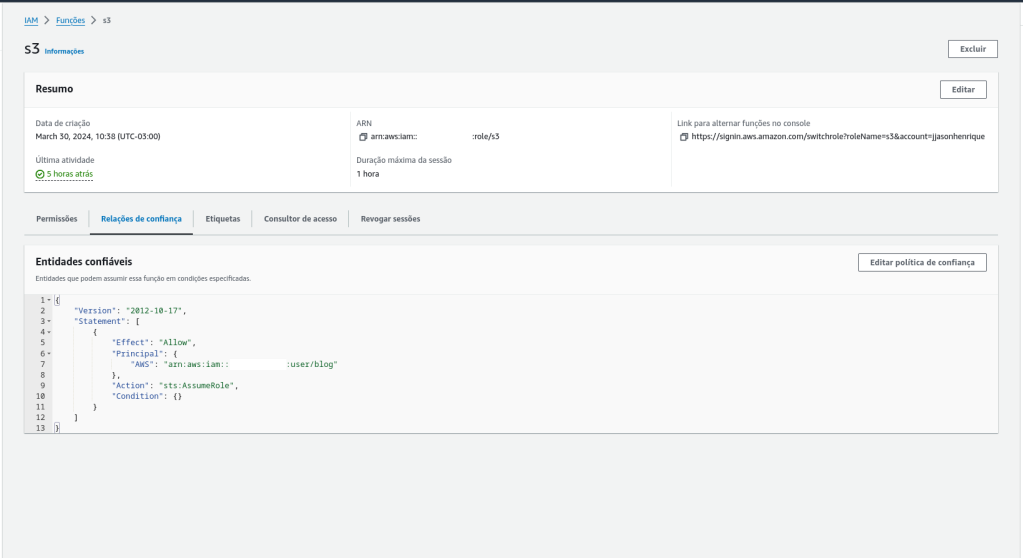Open the Informações link next to s3
1023x558 pixels.
[64, 51]
